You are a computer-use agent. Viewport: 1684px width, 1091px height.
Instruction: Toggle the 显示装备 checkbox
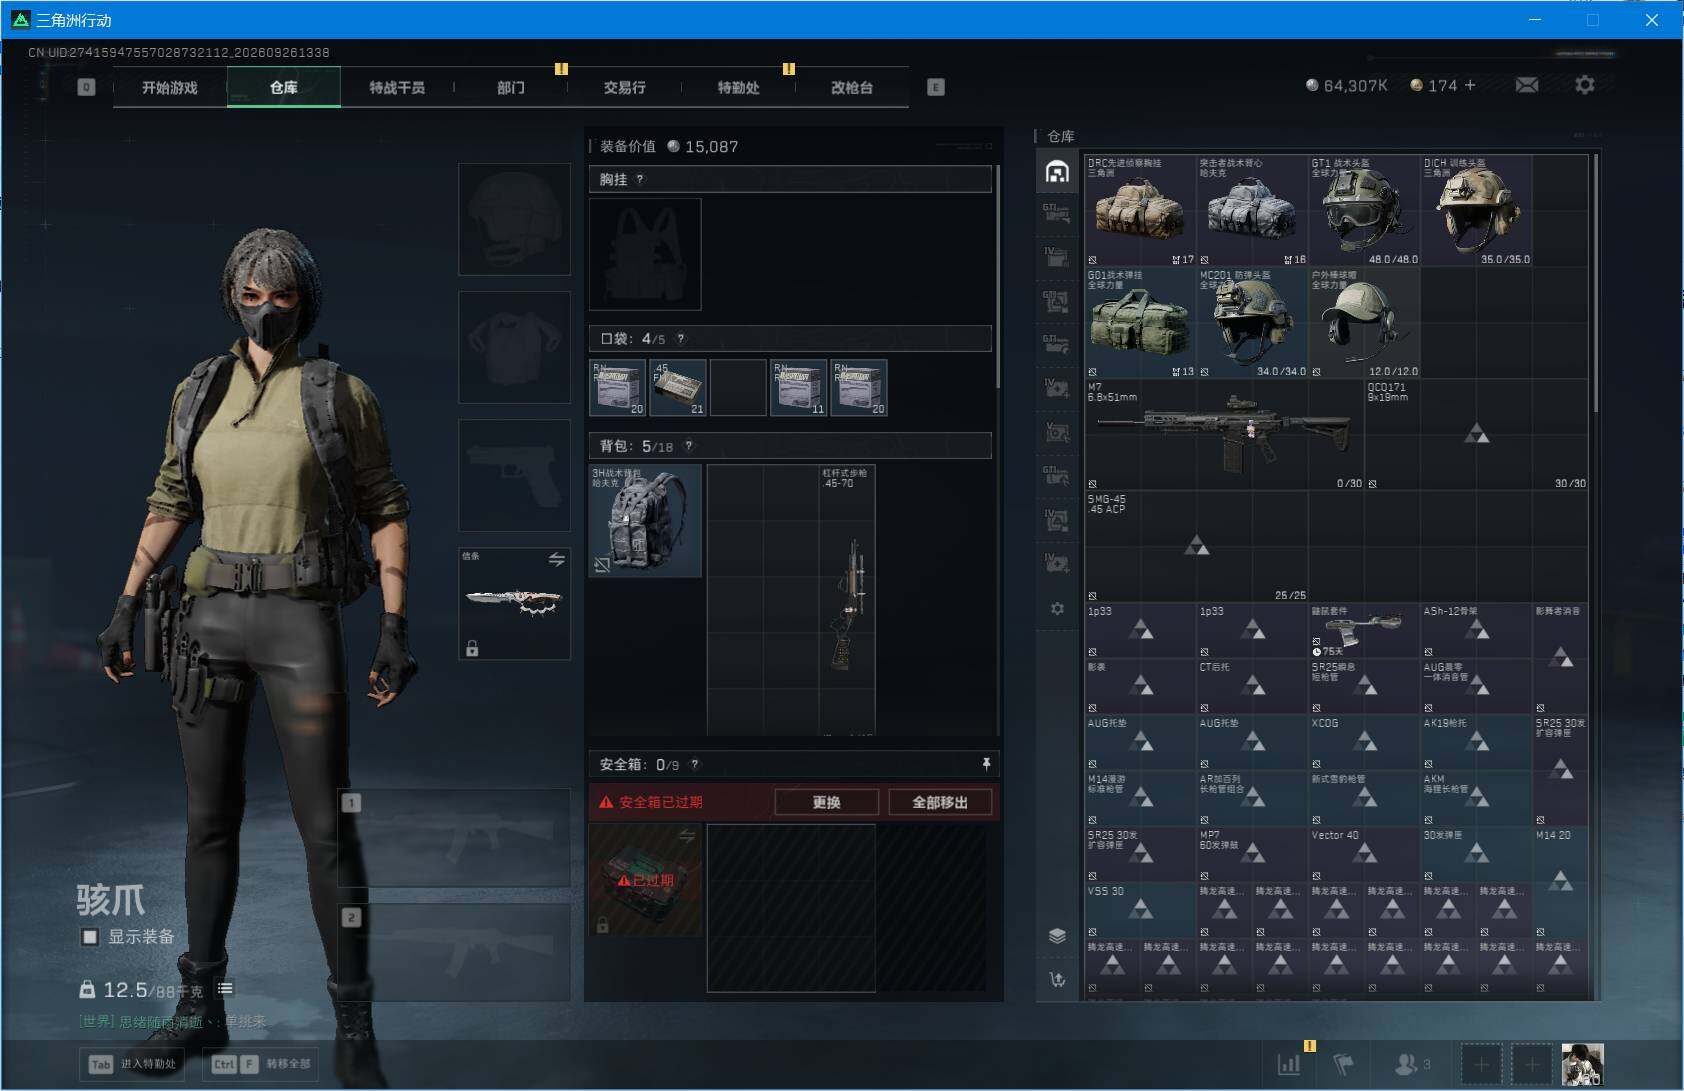tap(90, 937)
